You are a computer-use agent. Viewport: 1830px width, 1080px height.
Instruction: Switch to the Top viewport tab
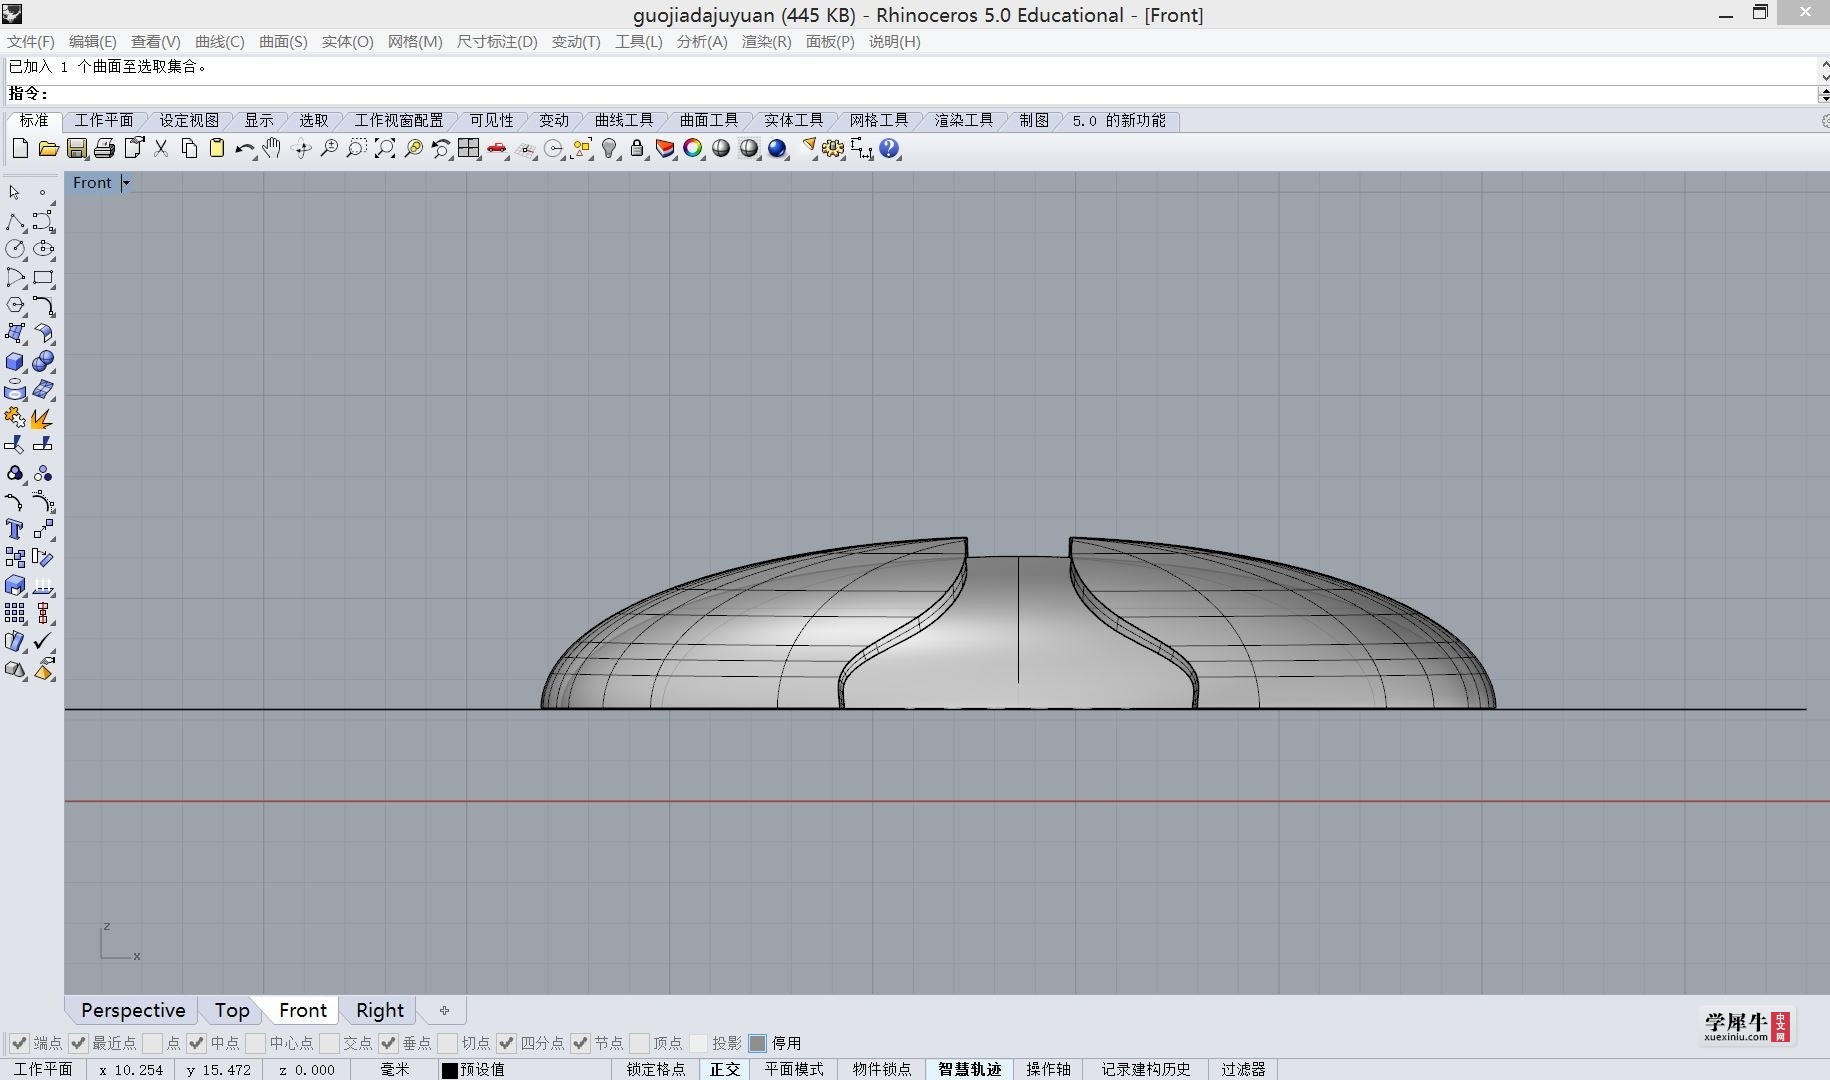232,1010
